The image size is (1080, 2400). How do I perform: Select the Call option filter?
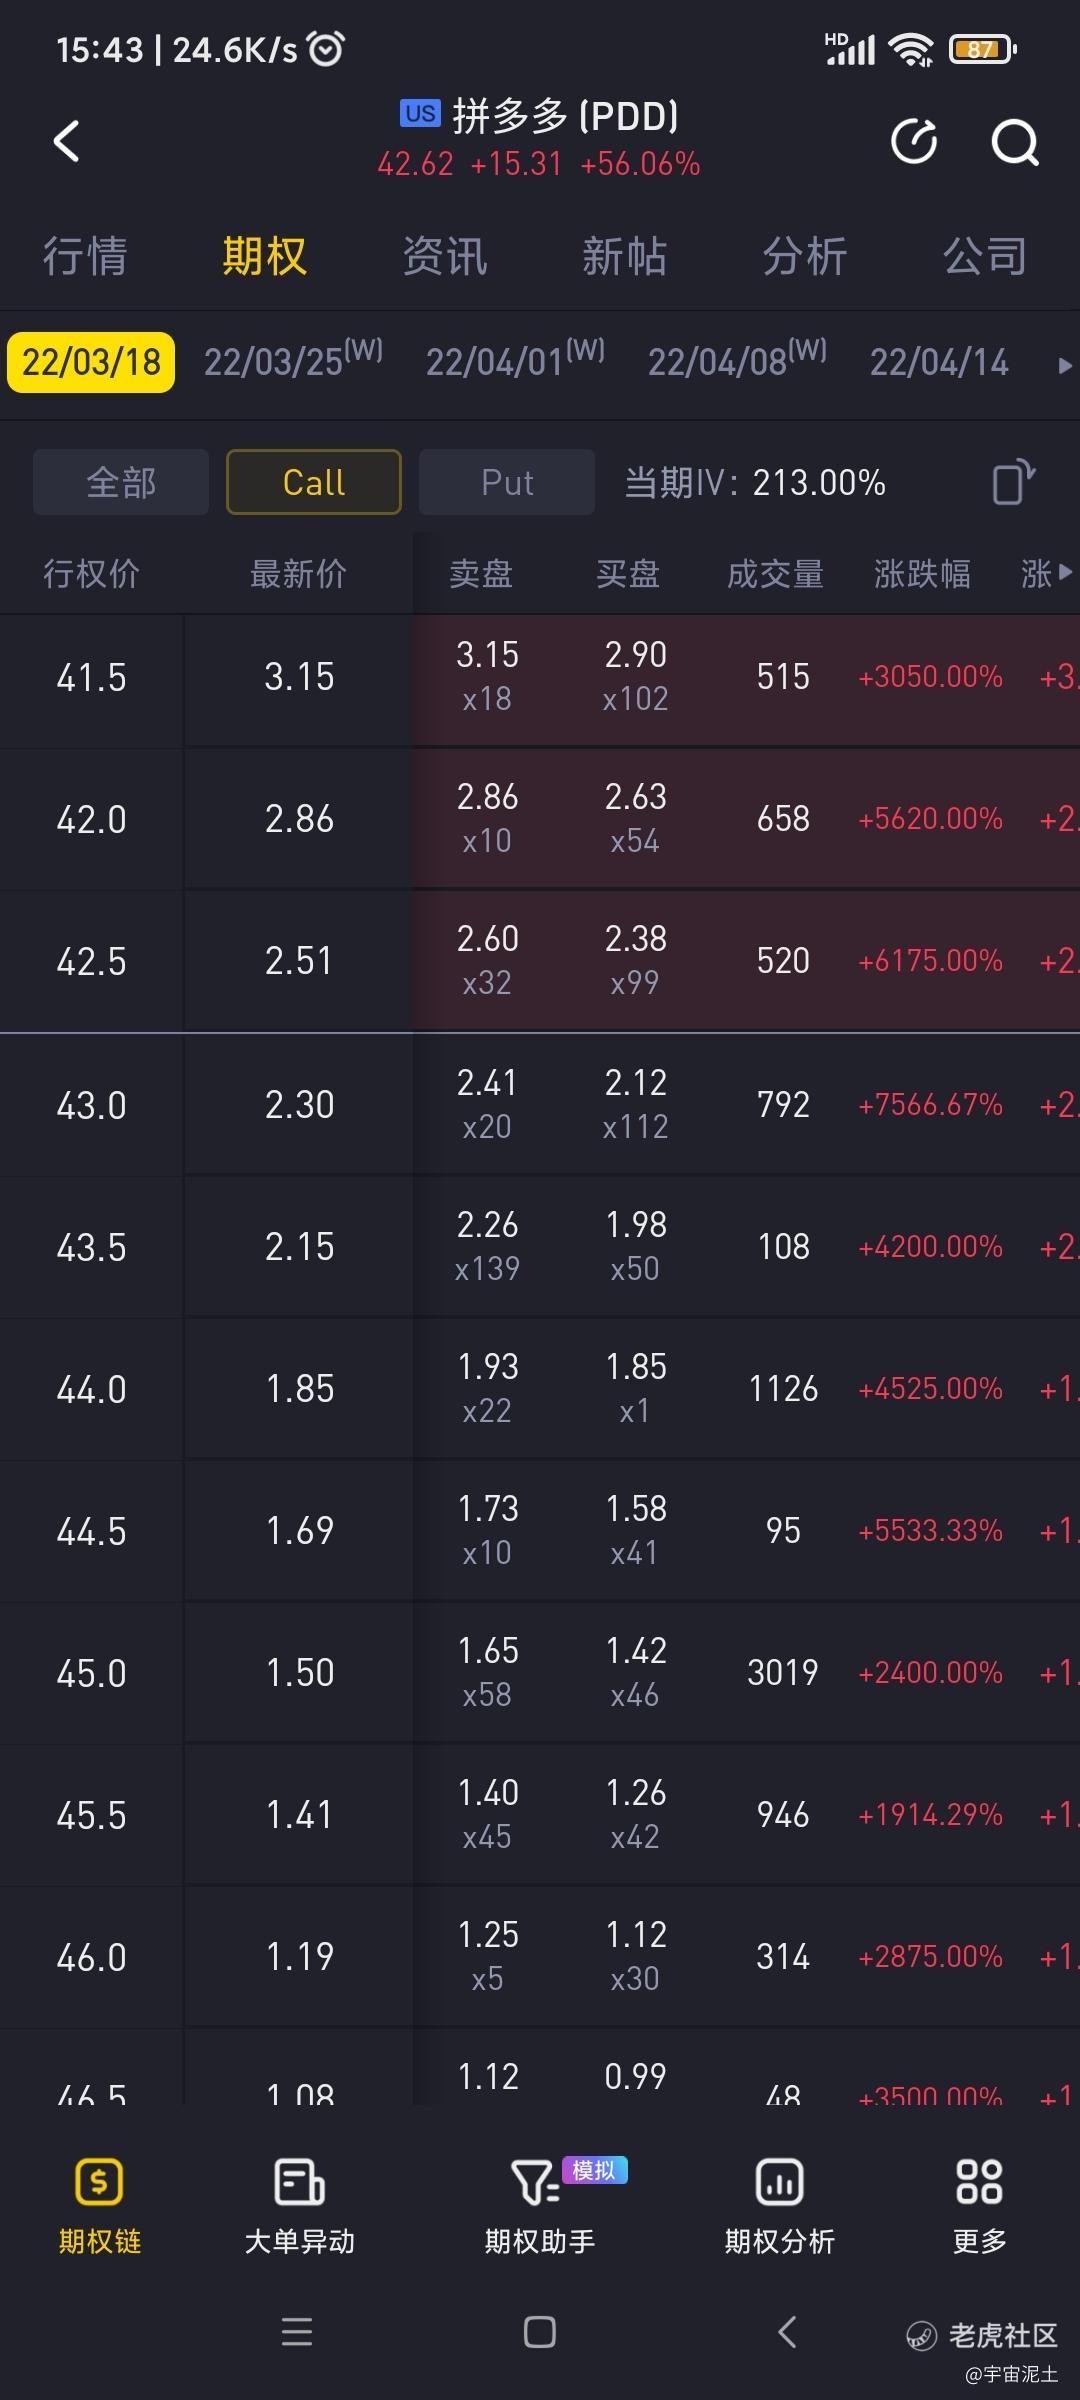point(314,482)
